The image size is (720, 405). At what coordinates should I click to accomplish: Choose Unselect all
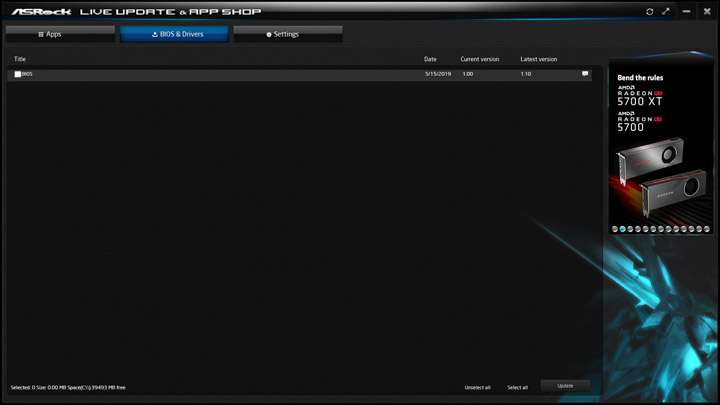click(x=478, y=388)
